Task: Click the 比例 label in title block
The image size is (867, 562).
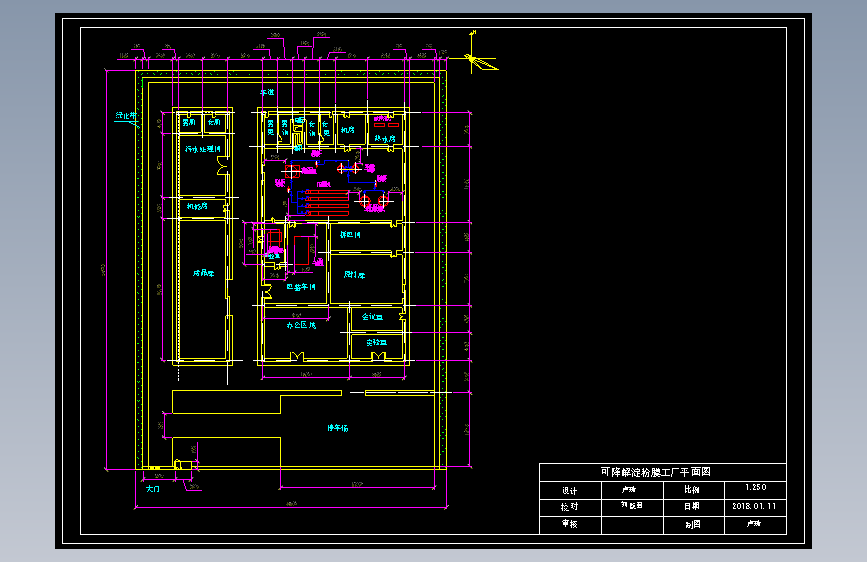Action: tap(692, 490)
